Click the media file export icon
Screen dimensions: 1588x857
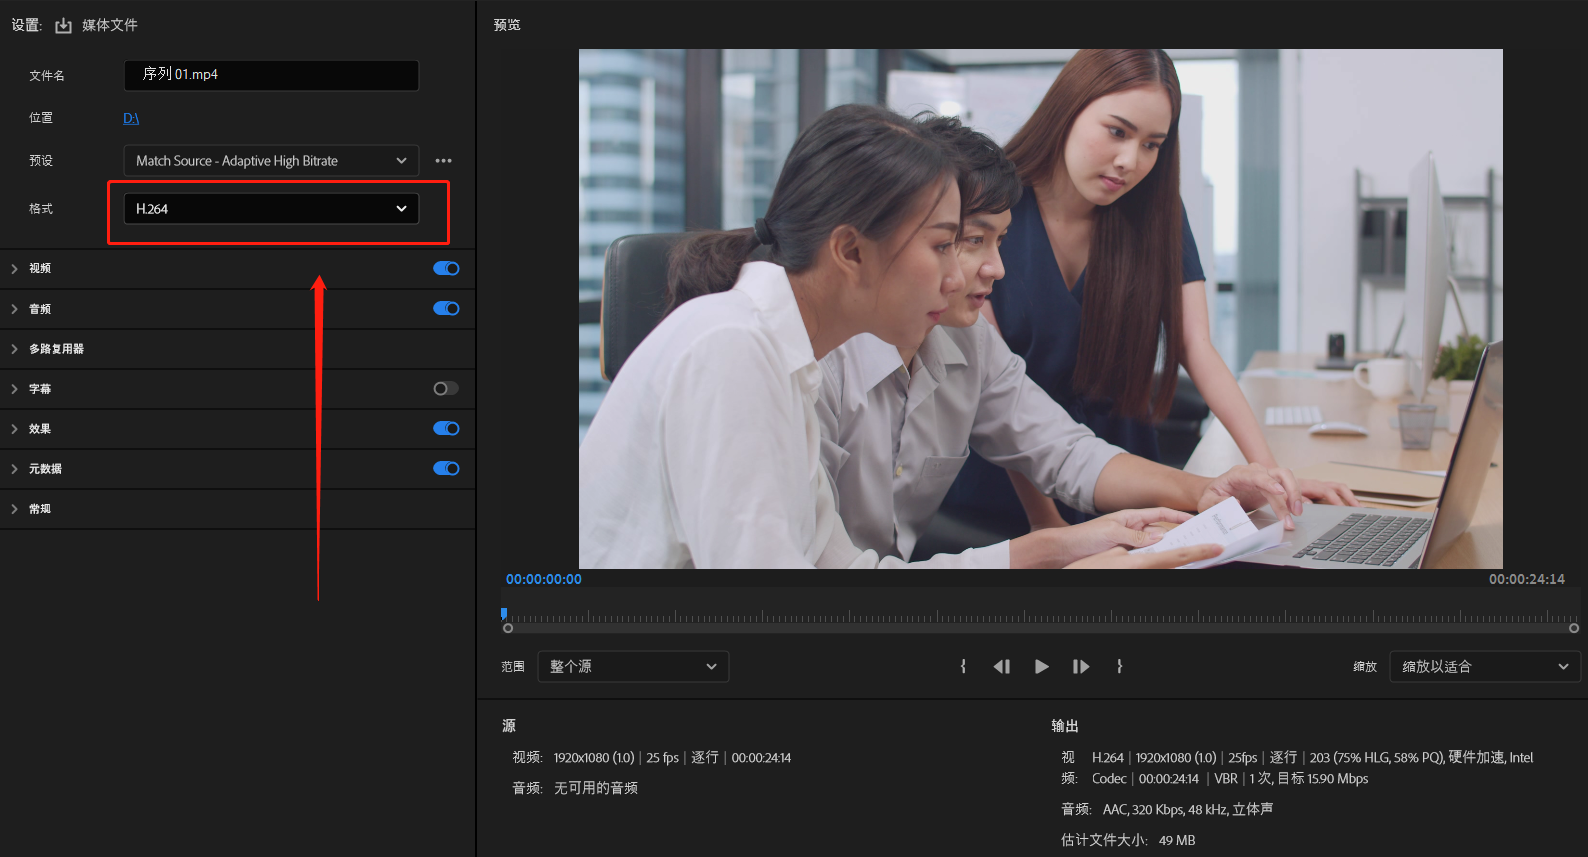point(63,25)
